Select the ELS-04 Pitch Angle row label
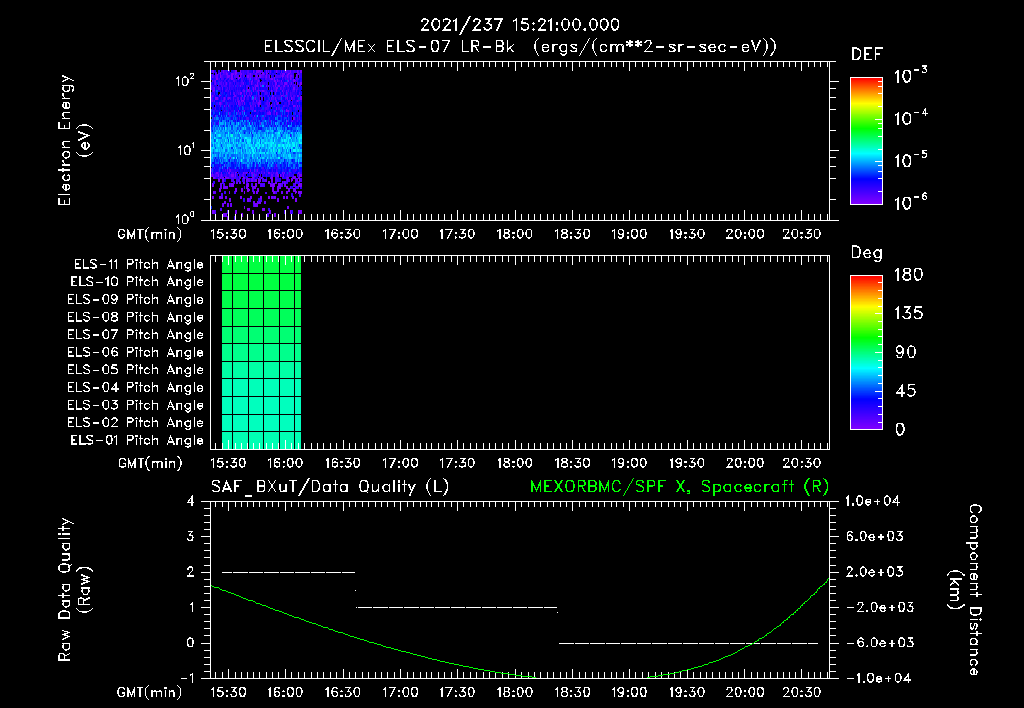Image resolution: width=1024 pixels, height=708 pixels. (135, 387)
